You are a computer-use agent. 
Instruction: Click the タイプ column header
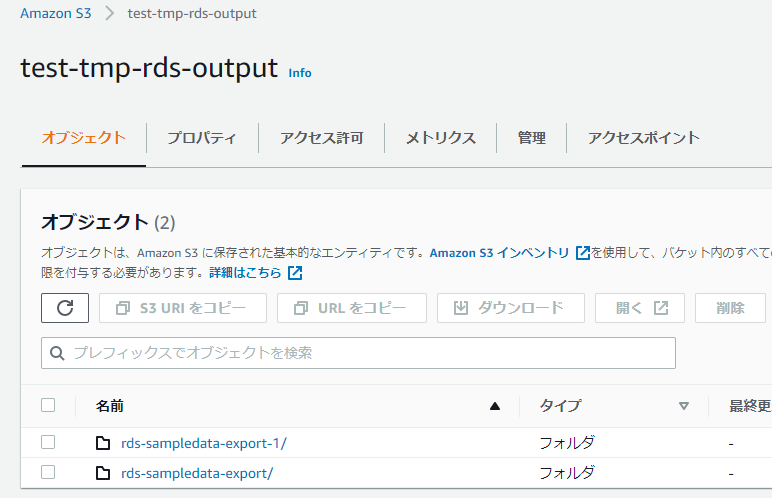[x=560, y=406]
